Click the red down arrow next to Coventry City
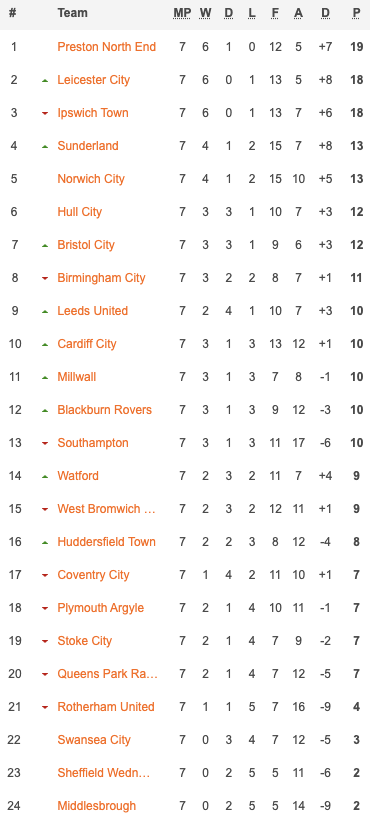 pos(45,576)
